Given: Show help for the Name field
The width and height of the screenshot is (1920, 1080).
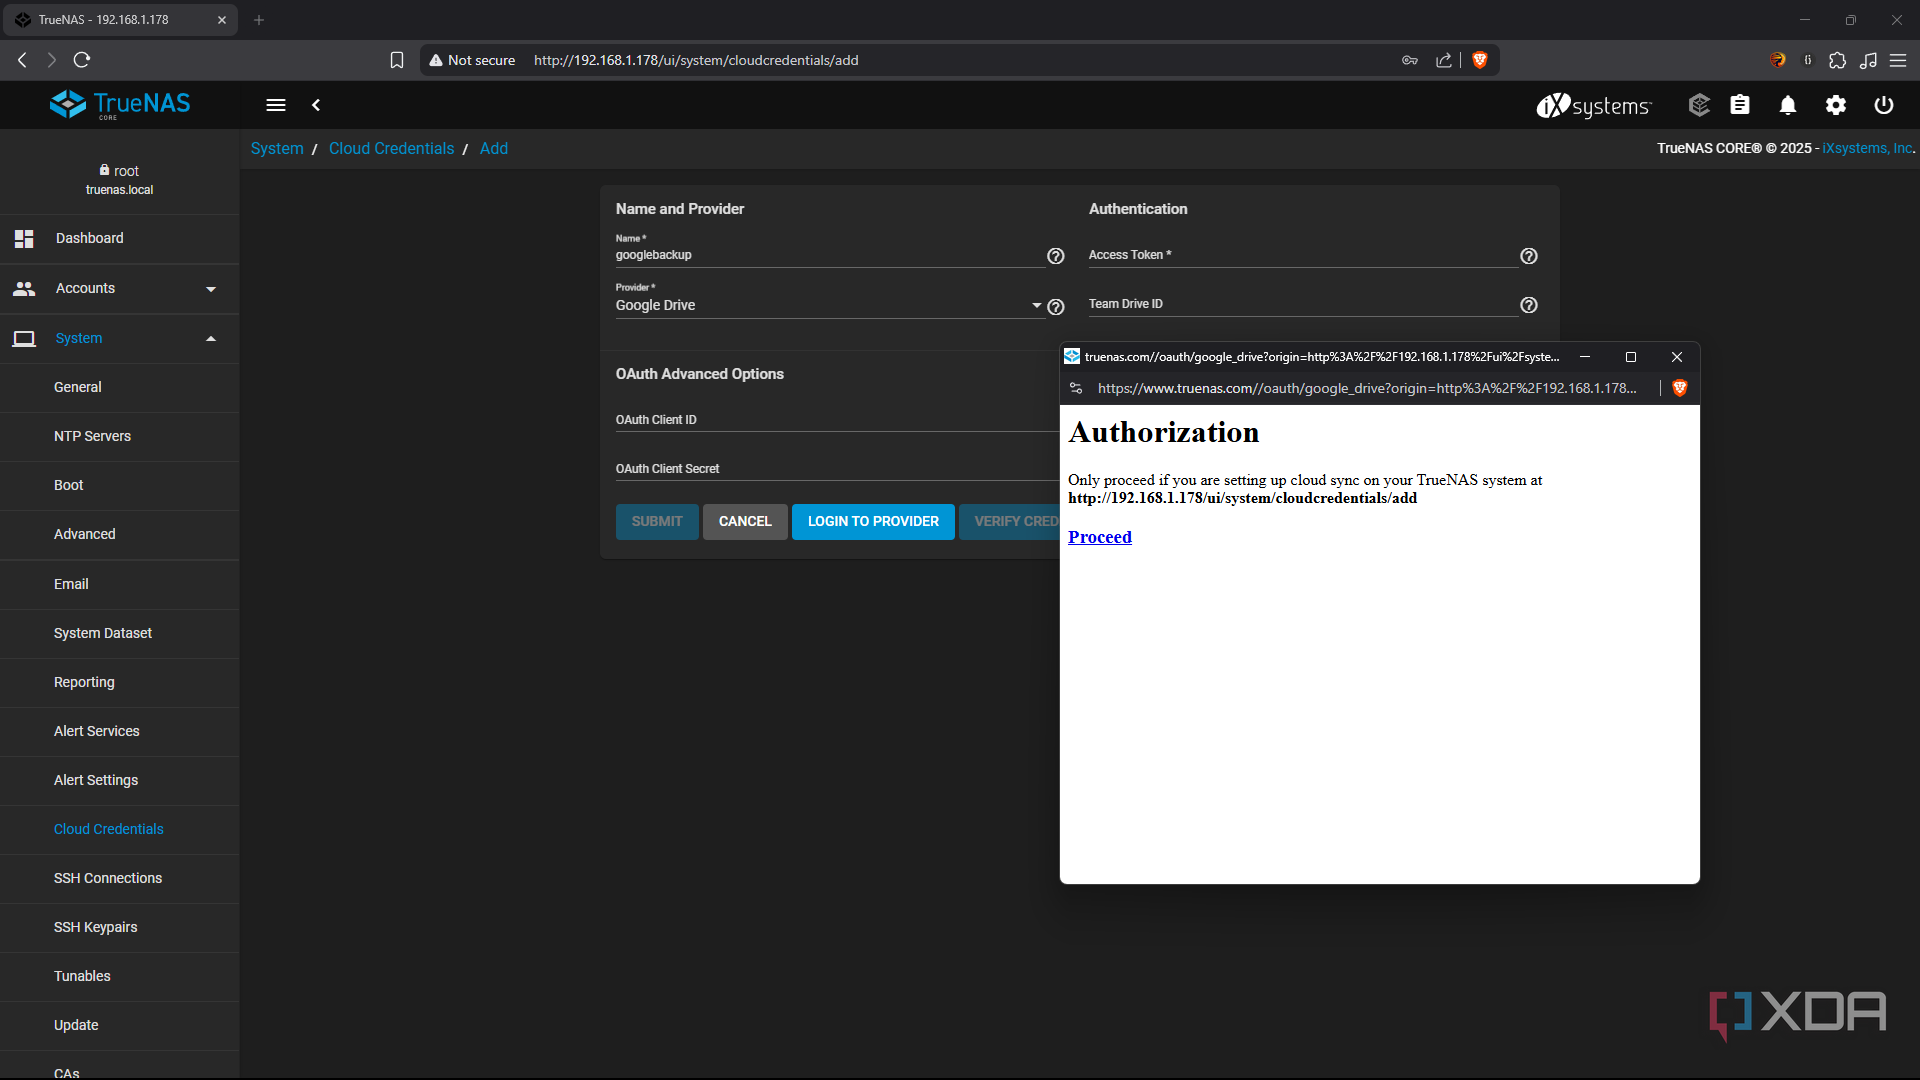Looking at the screenshot, I should pyautogui.click(x=1055, y=256).
